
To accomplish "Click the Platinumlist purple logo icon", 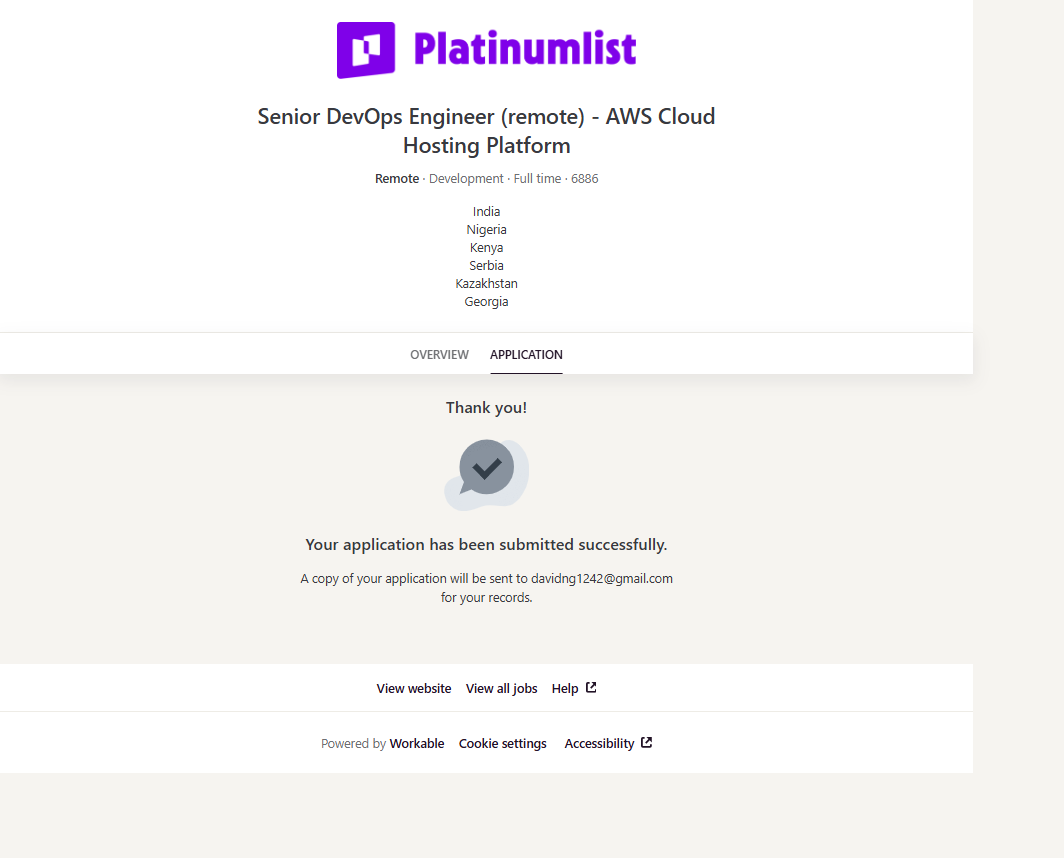I will 366,50.
